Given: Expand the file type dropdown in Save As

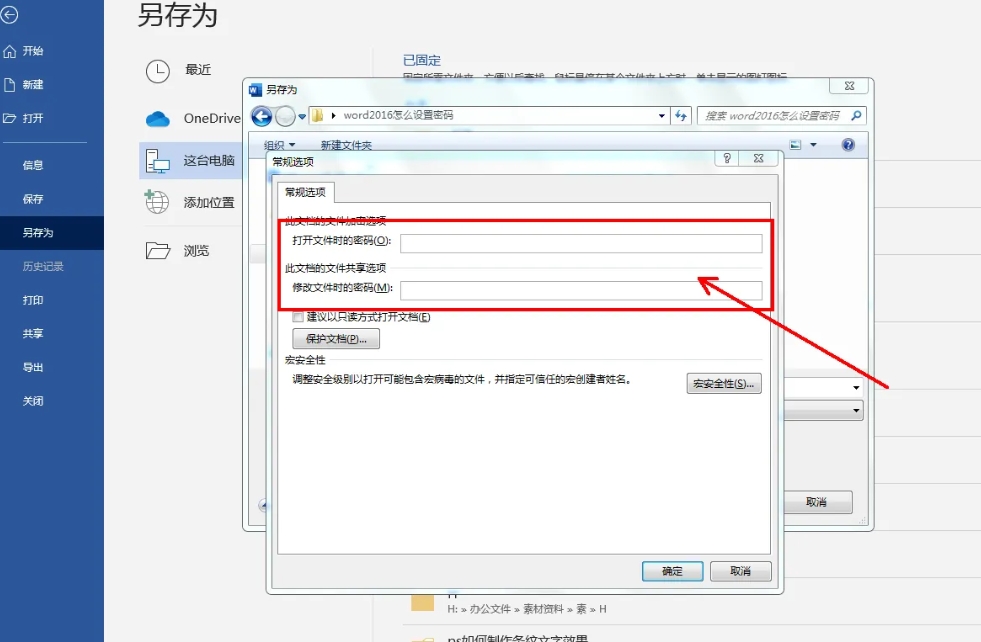Looking at the screenshot, I should coord(856,411).
